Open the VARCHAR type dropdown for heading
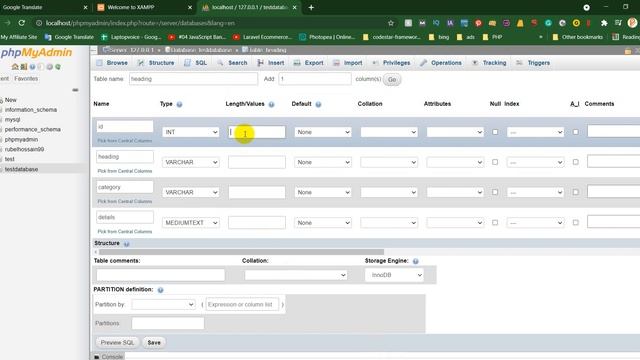640x360 pixels. 191,162
